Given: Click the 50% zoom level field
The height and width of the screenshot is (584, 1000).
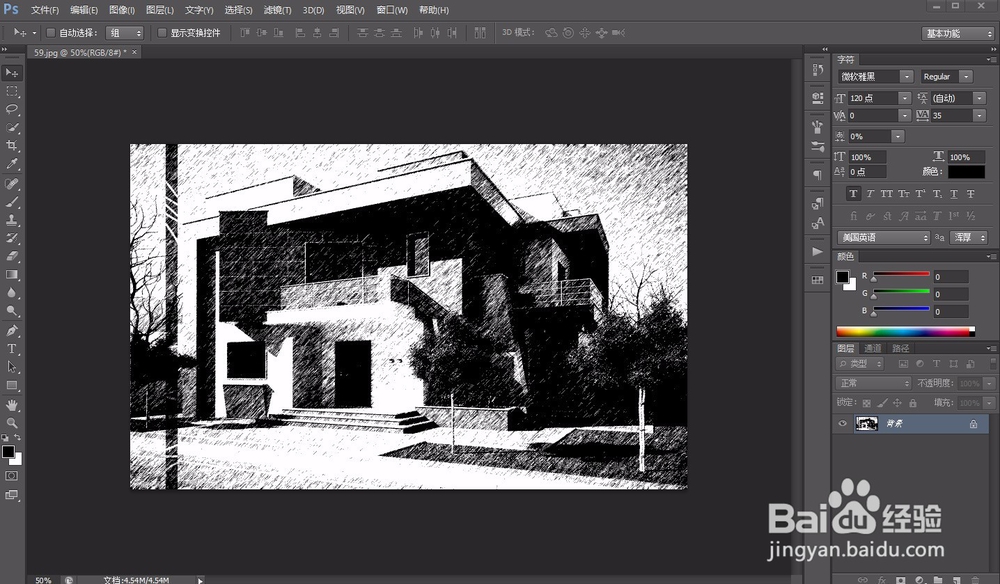Looking at the screenshot, I should coord(43,580).
